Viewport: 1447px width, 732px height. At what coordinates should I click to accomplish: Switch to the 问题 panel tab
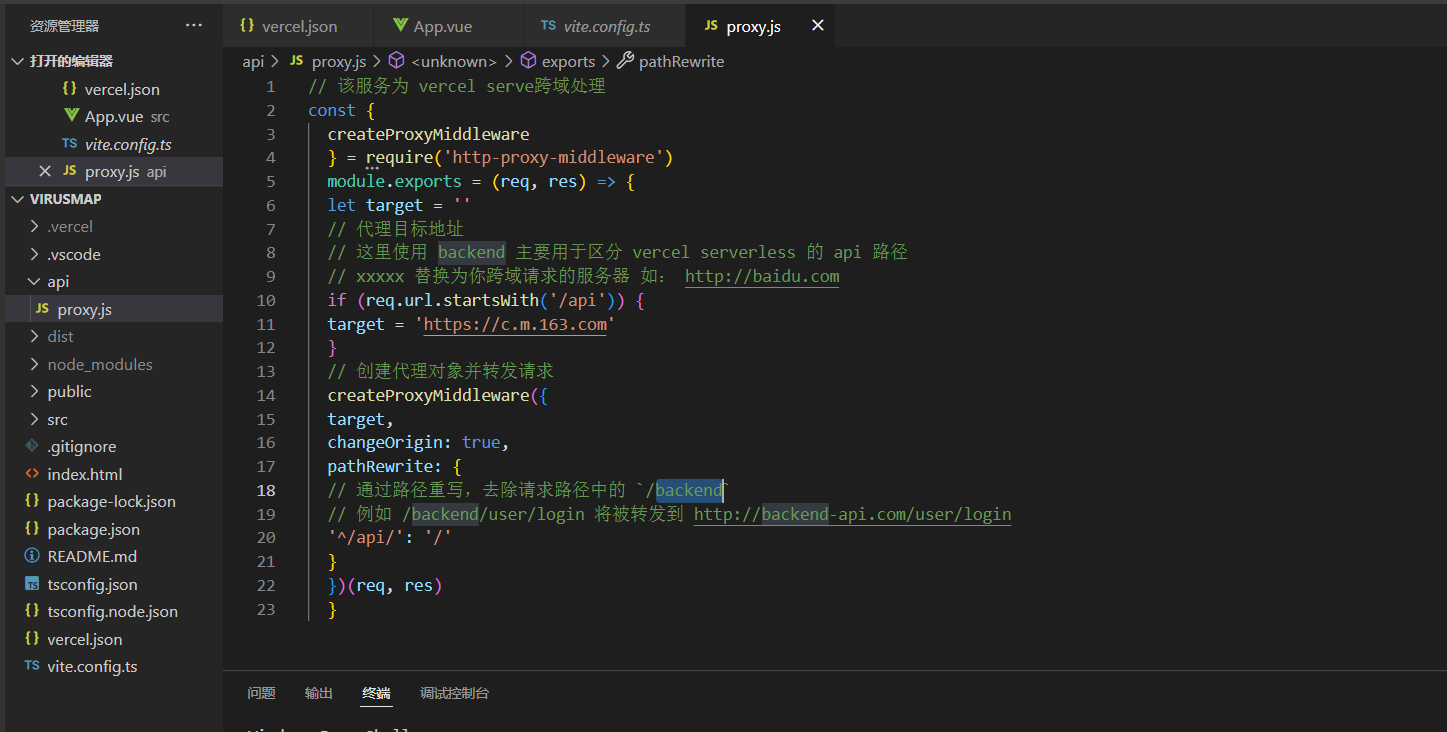click(261, 693)
